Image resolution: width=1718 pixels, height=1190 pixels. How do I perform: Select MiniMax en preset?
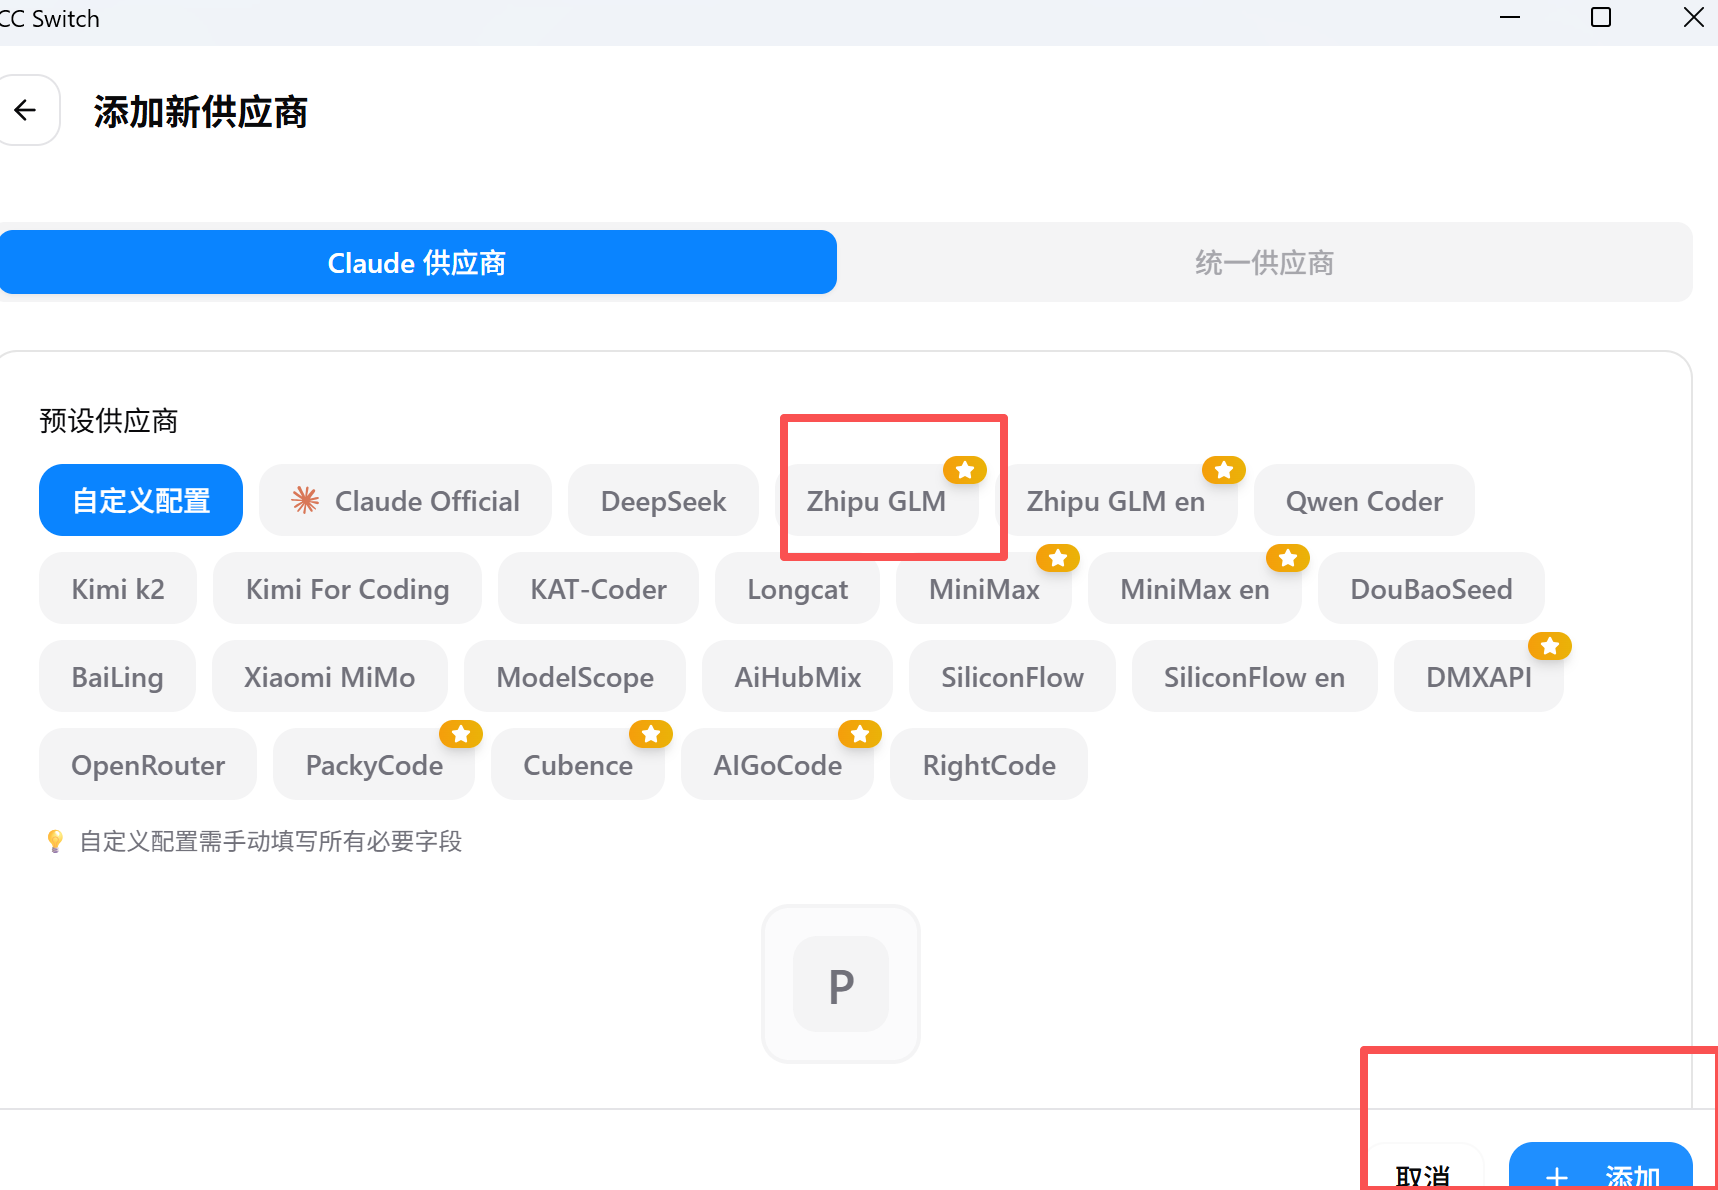coord(1195,588)
